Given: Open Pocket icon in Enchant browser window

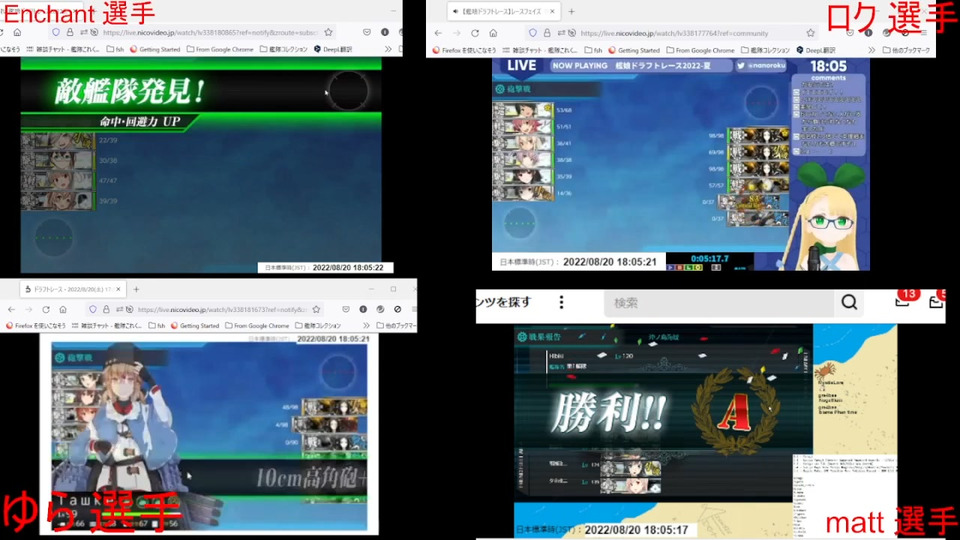Looking at the screenshot, I should coord(367,32).
